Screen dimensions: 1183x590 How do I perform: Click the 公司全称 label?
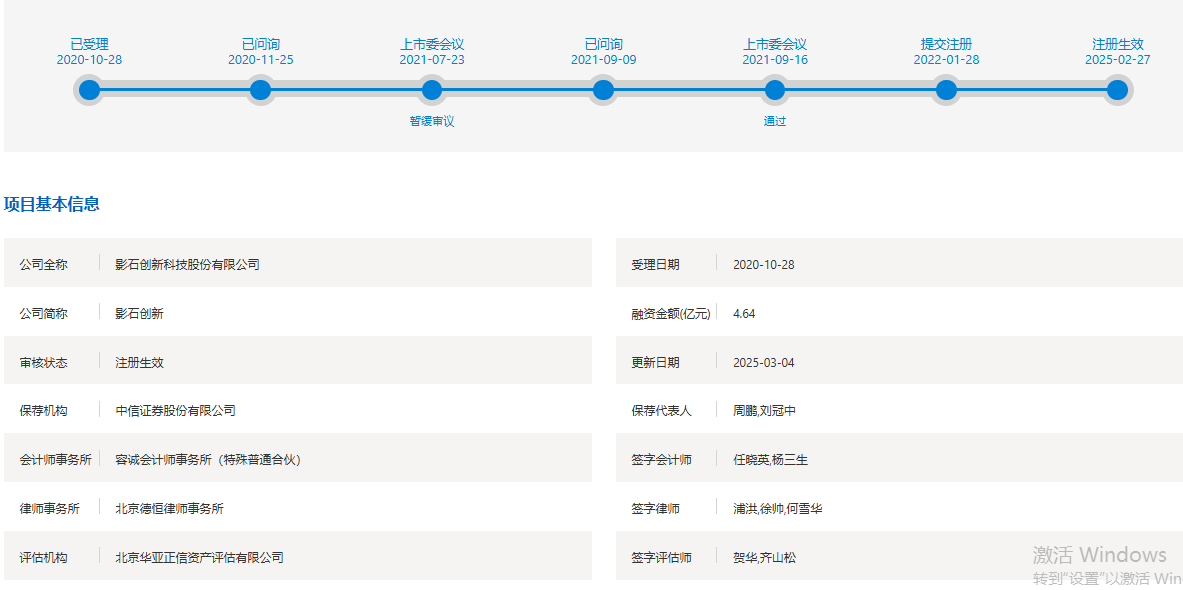click(43, 265)
